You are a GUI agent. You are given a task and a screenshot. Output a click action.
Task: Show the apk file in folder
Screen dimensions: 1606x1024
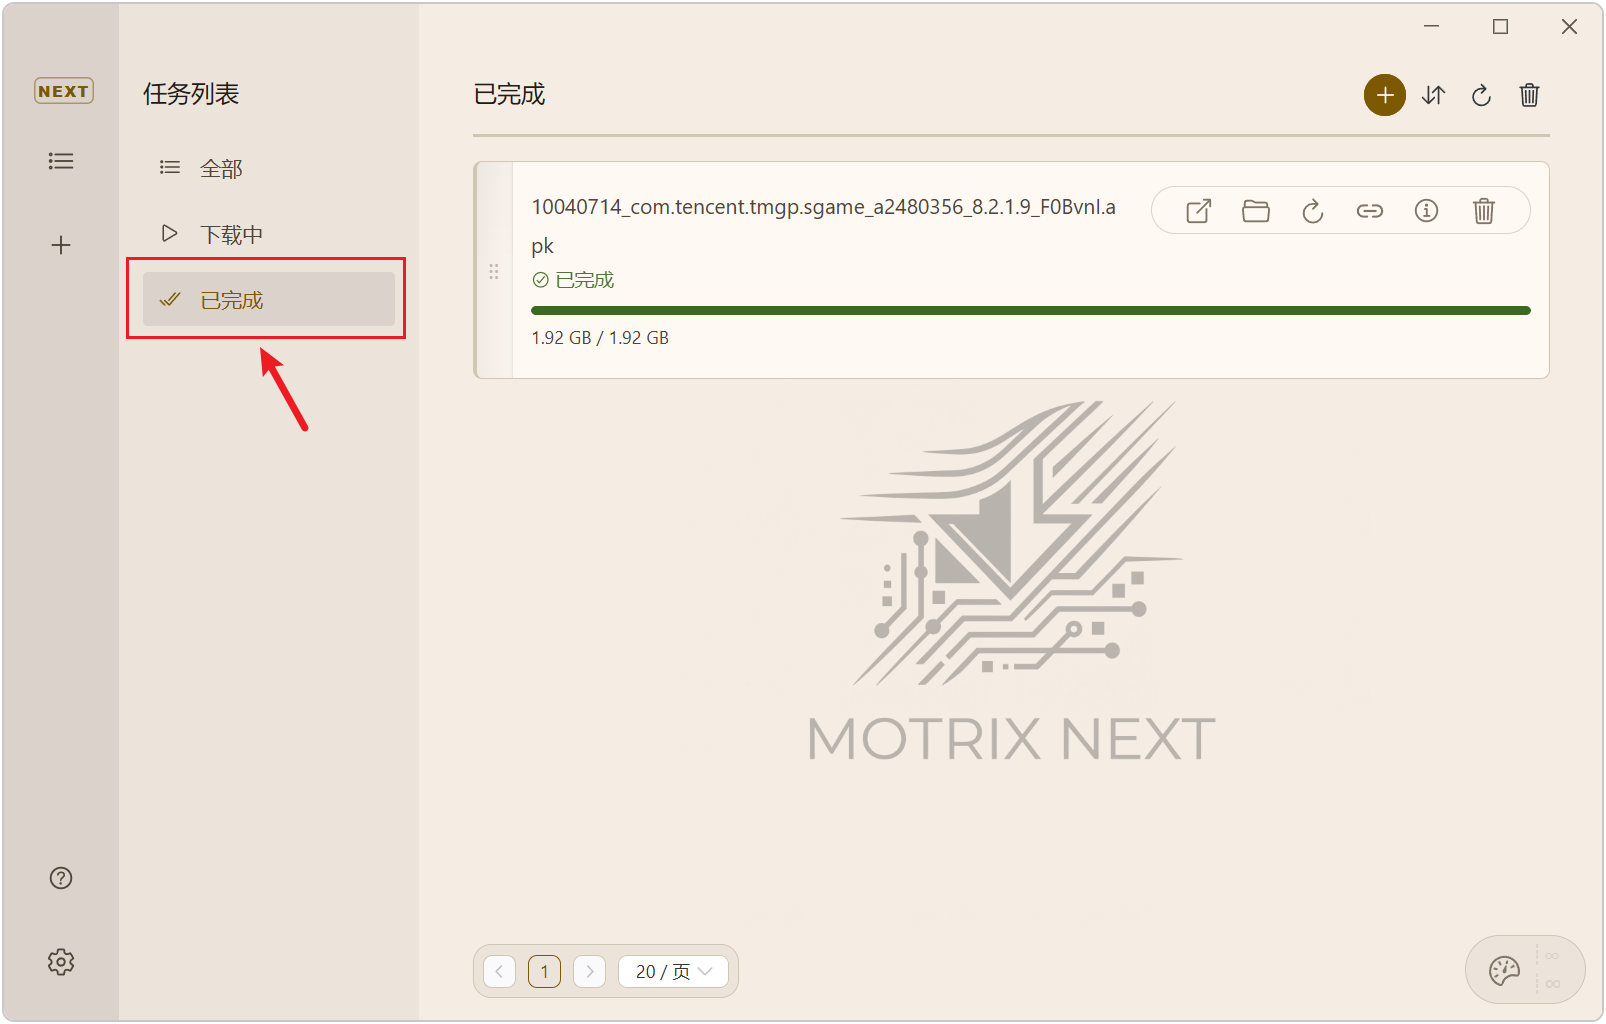[x=1256, y=211]
